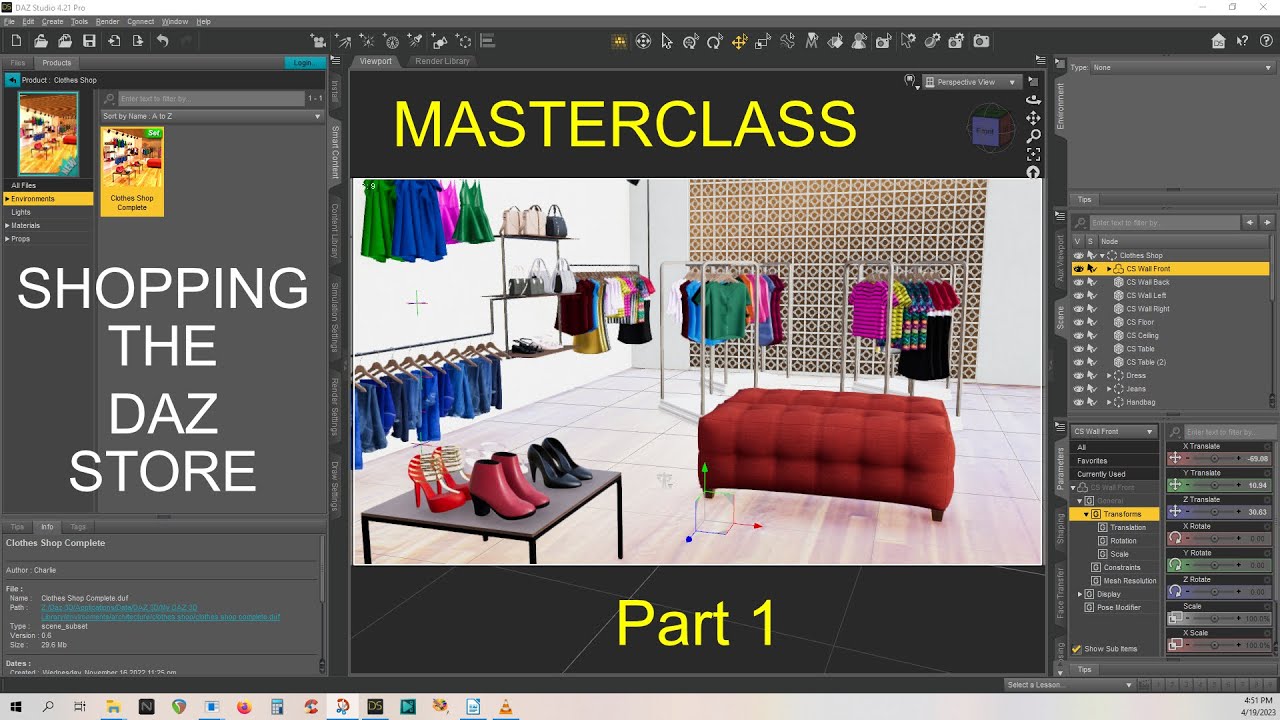
Task: Click Clothes Shop Complete thumbnail
Action: 132,171
